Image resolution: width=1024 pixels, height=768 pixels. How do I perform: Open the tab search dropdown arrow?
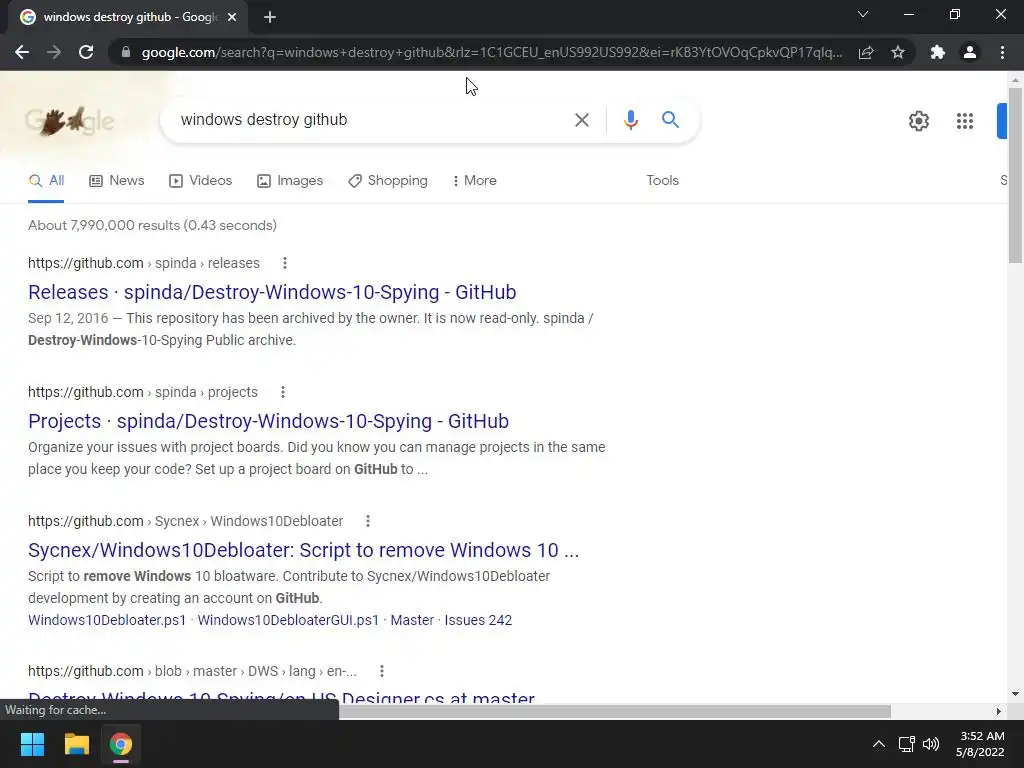863,14
